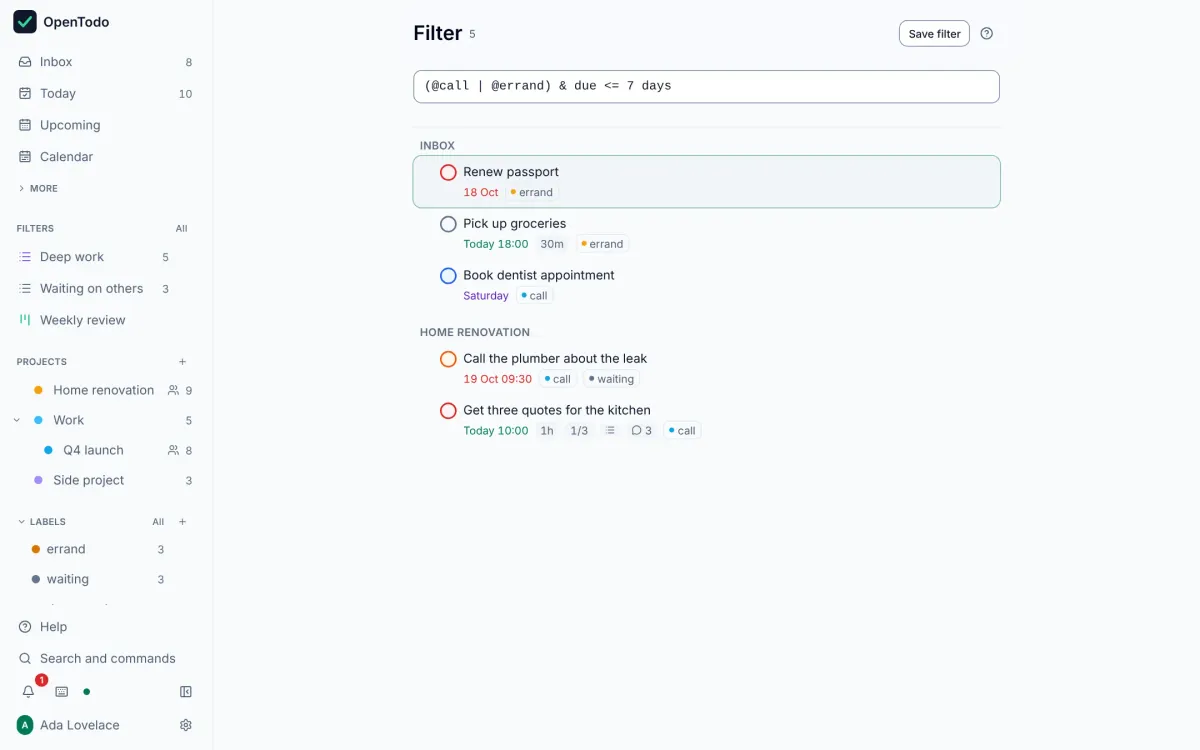Focus the filter query input field

706,86
